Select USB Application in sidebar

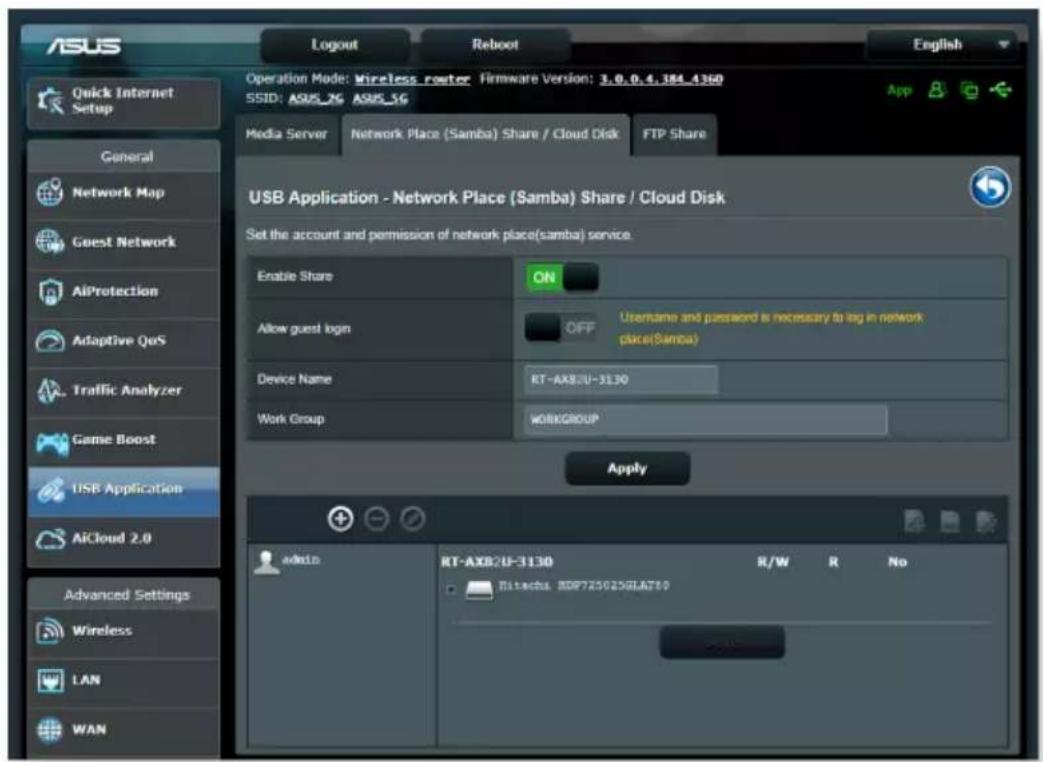(x=124, y=489)
